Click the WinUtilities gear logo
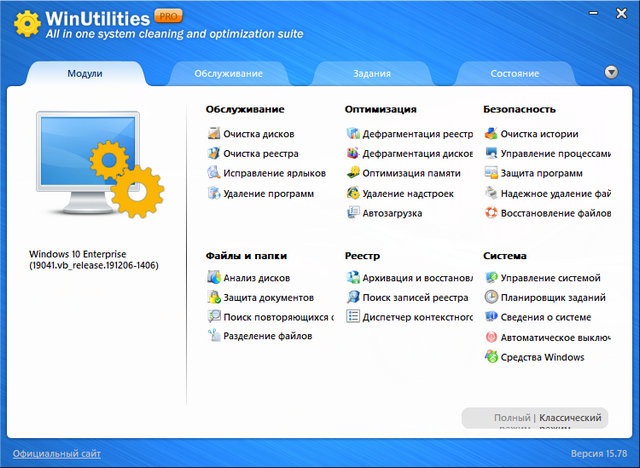The height and width of the screenshot is (468, 640). [27, 24]
